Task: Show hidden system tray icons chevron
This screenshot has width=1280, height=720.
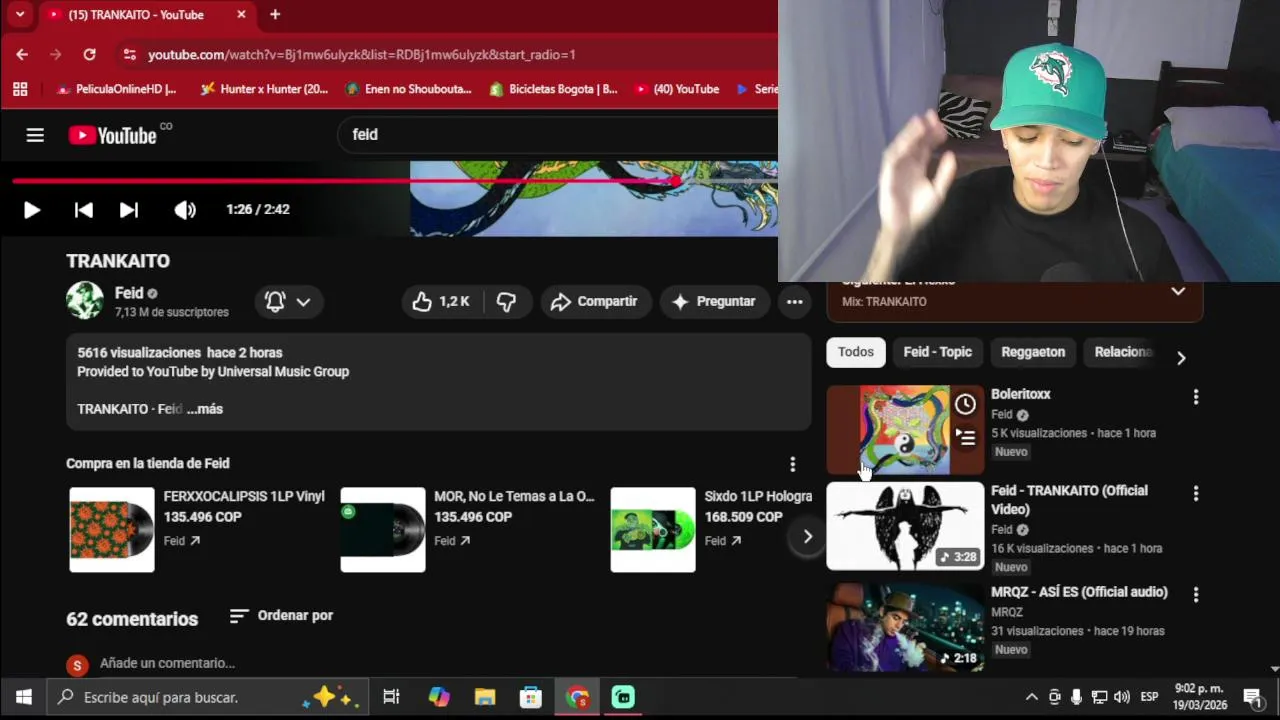Action: point(1032,697)
